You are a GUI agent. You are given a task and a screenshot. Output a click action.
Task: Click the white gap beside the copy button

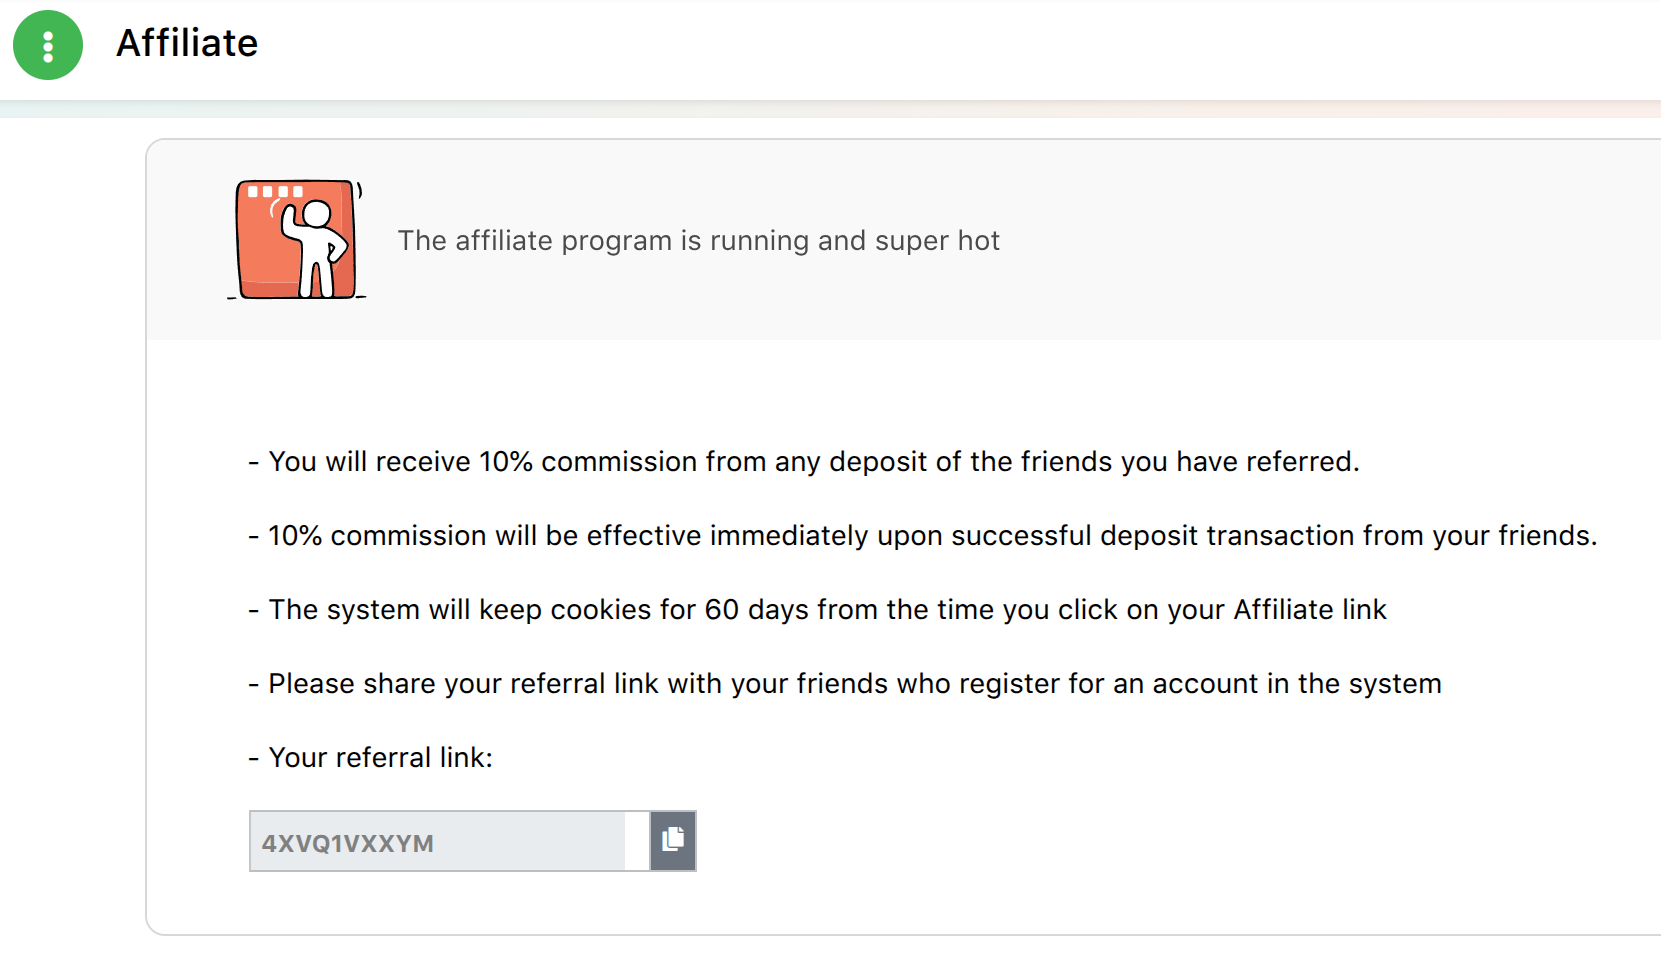click(x=637, y=841)
